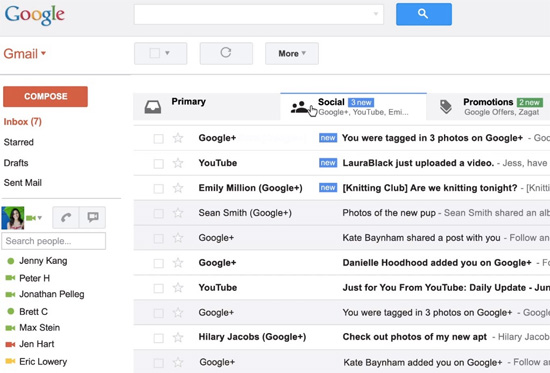Click the main Google search field
Image resolution: width=550 pixels, height=373 pixels.
click(259, 14)
